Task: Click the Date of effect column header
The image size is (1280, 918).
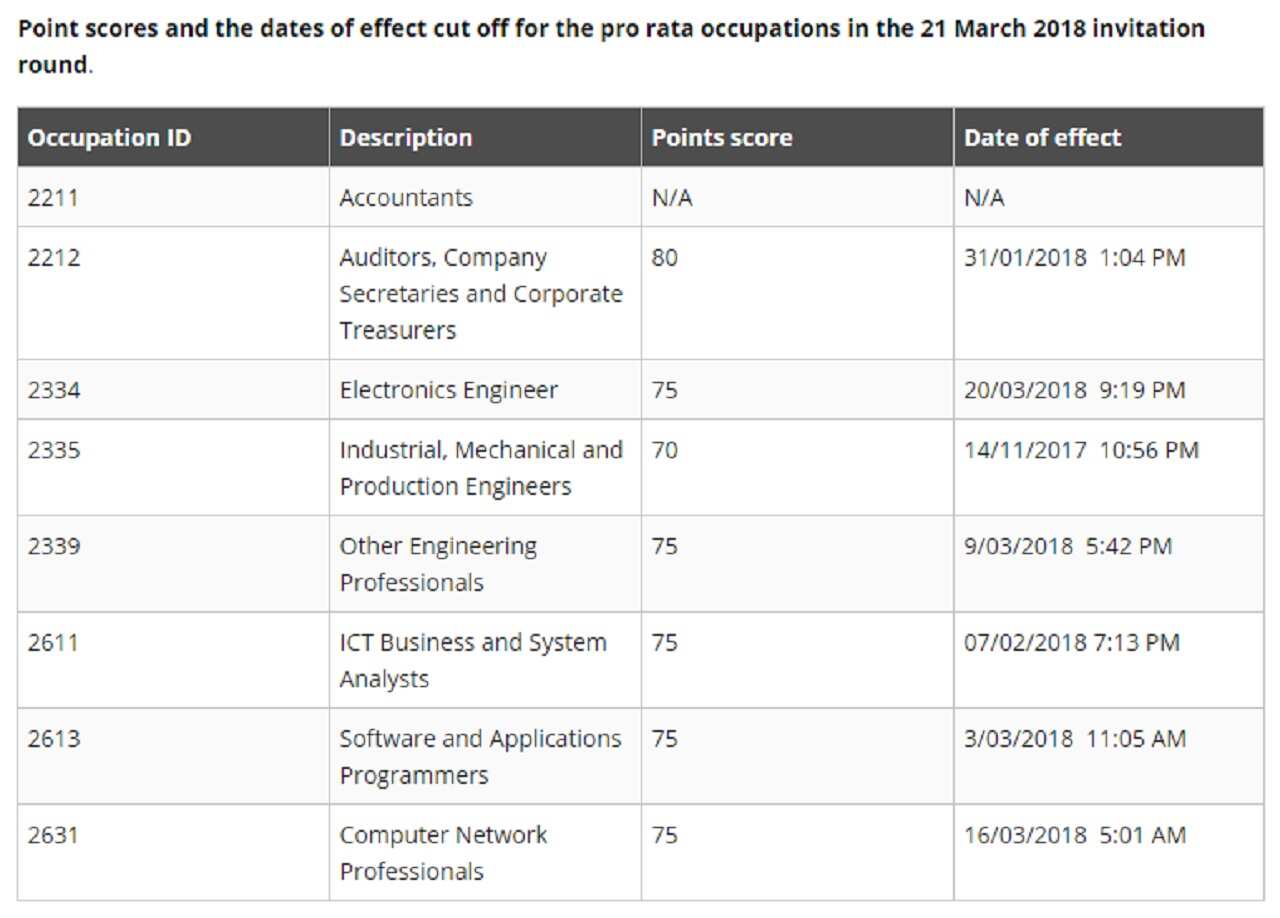Action: [1043, 138]
